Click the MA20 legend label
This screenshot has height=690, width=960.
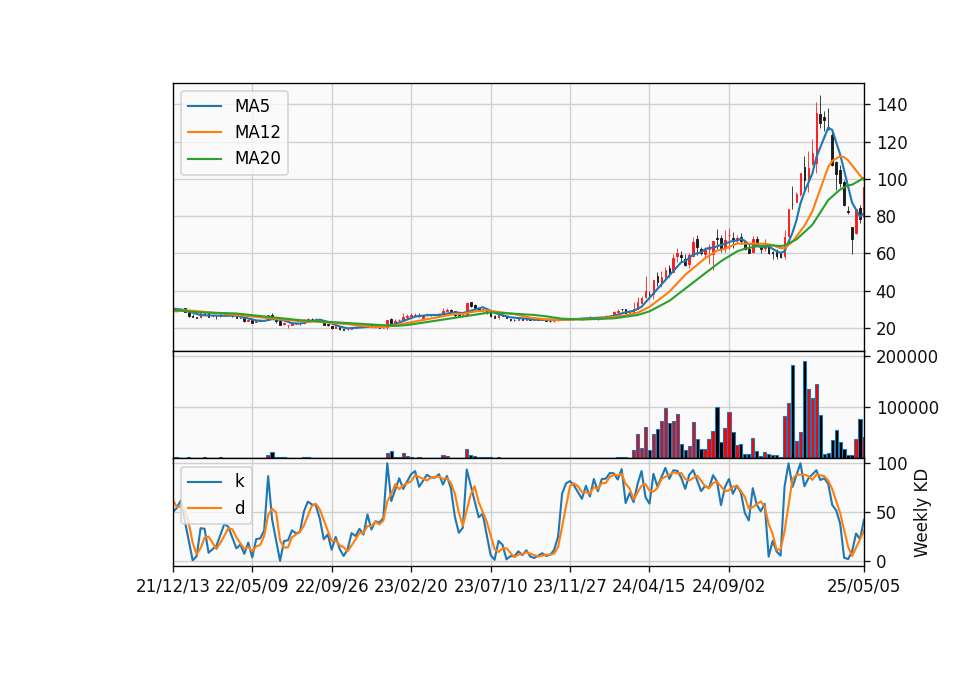point(258,159)
